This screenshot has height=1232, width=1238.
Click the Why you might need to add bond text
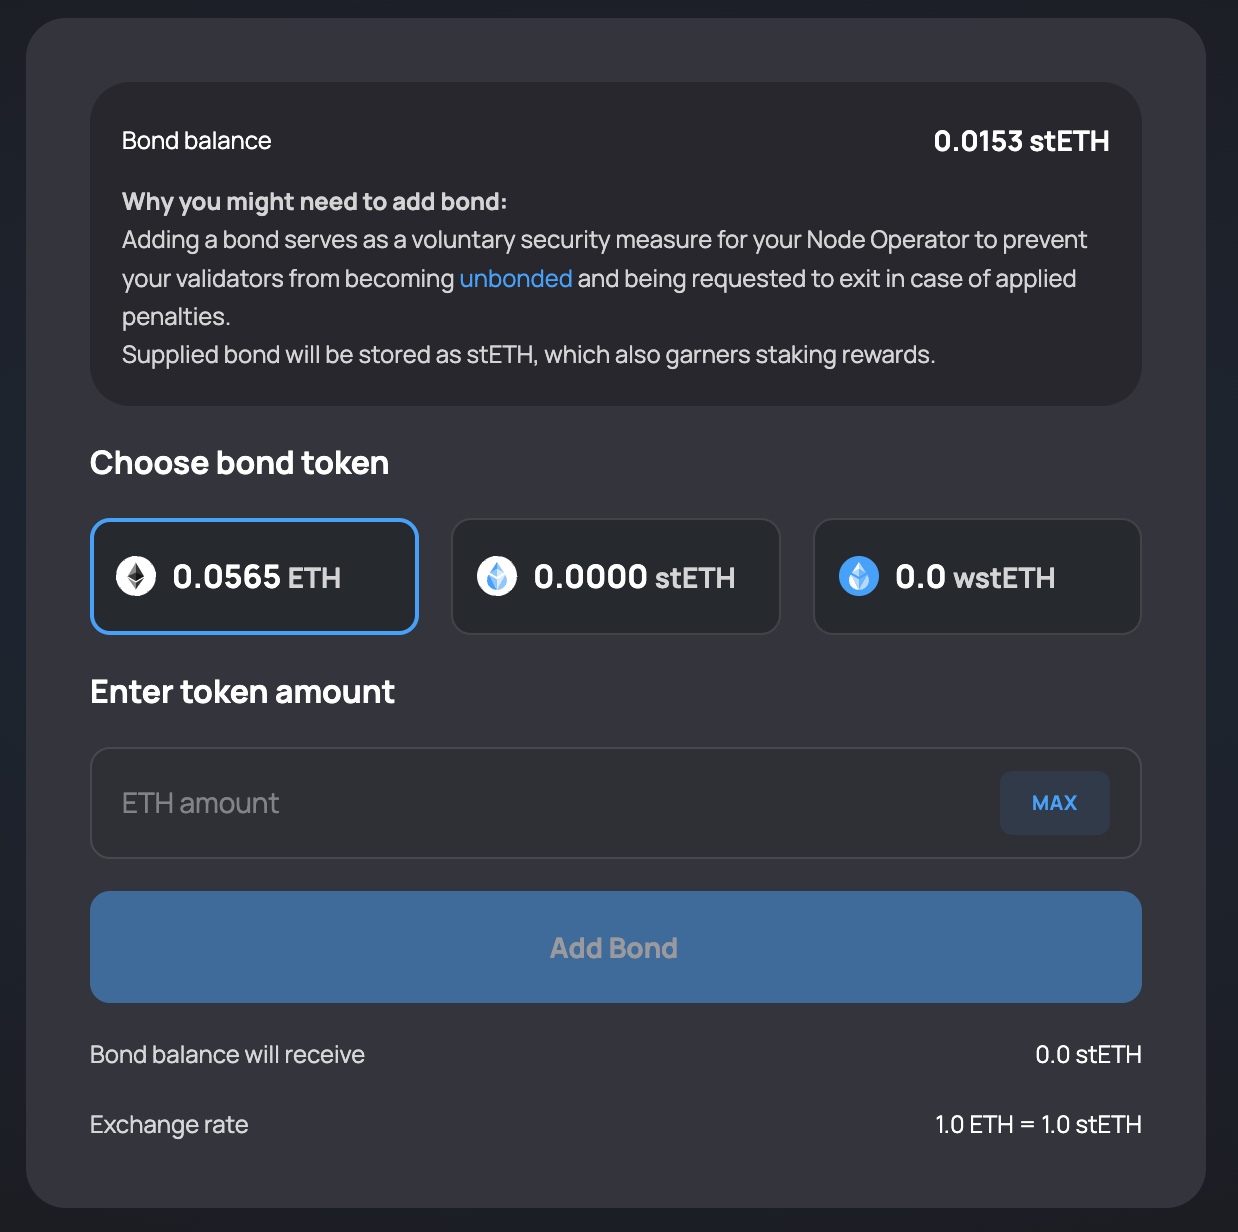[314, 202]
